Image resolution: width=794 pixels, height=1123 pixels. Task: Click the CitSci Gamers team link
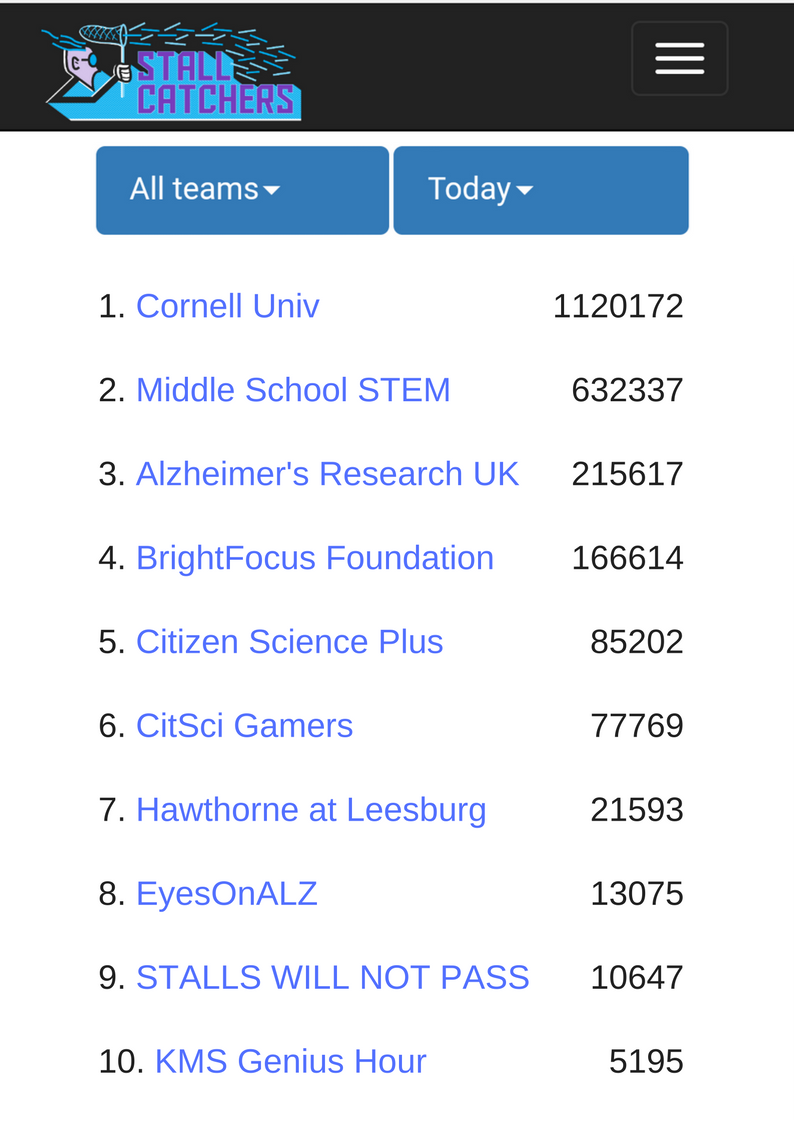pos(244,726)
